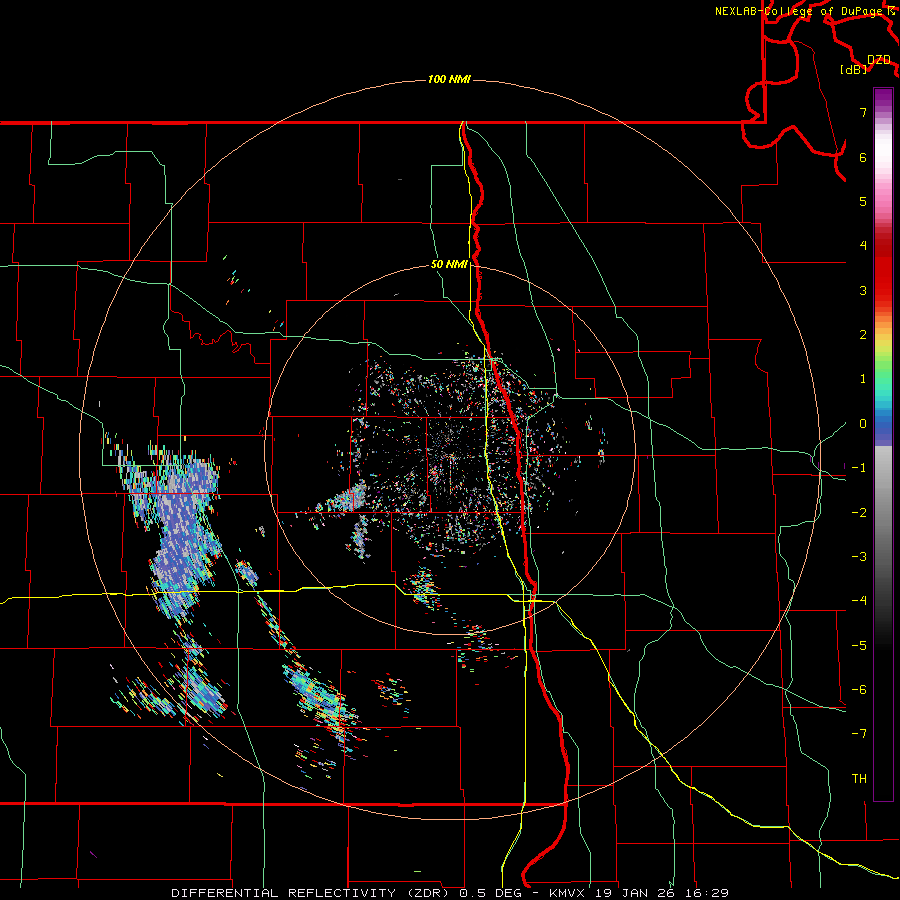Click the -5 value on the color scale
This screenshot has height=900, width=900.
click(x=859, y=646)
